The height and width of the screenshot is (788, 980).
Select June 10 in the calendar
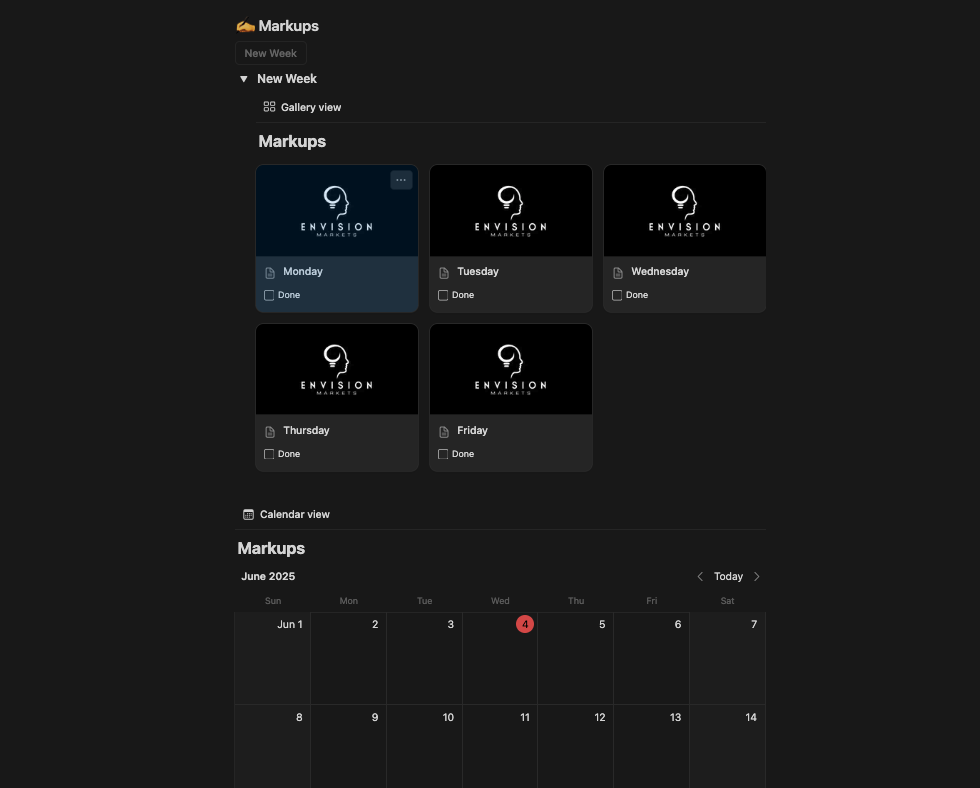pos(424,747)
